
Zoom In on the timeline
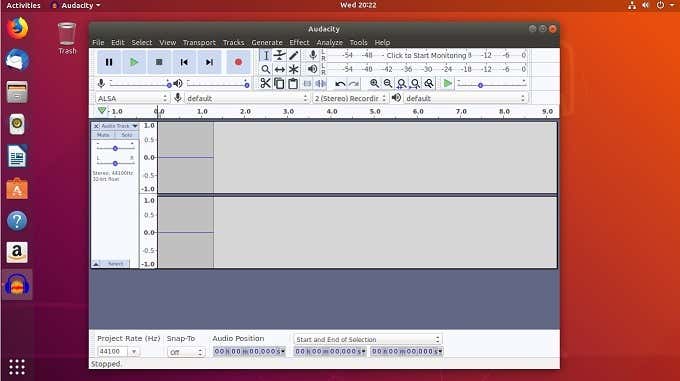[x=374, y=83]
